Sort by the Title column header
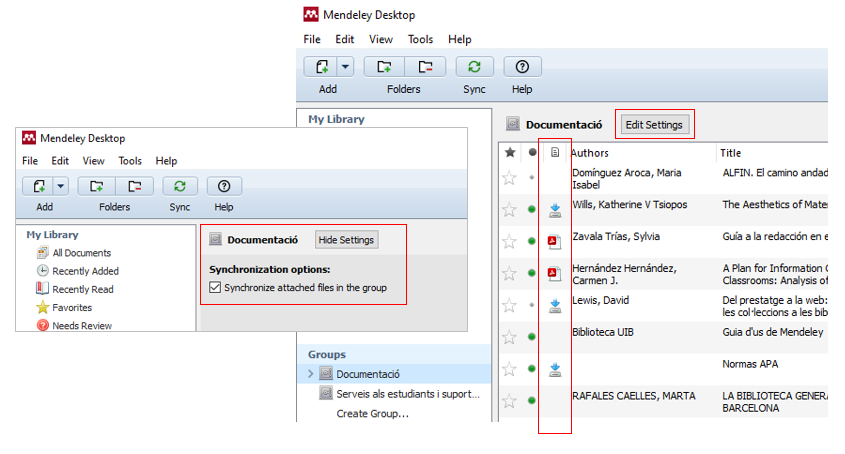Viewport: 845px width, 454px height. tap(731, 153)
